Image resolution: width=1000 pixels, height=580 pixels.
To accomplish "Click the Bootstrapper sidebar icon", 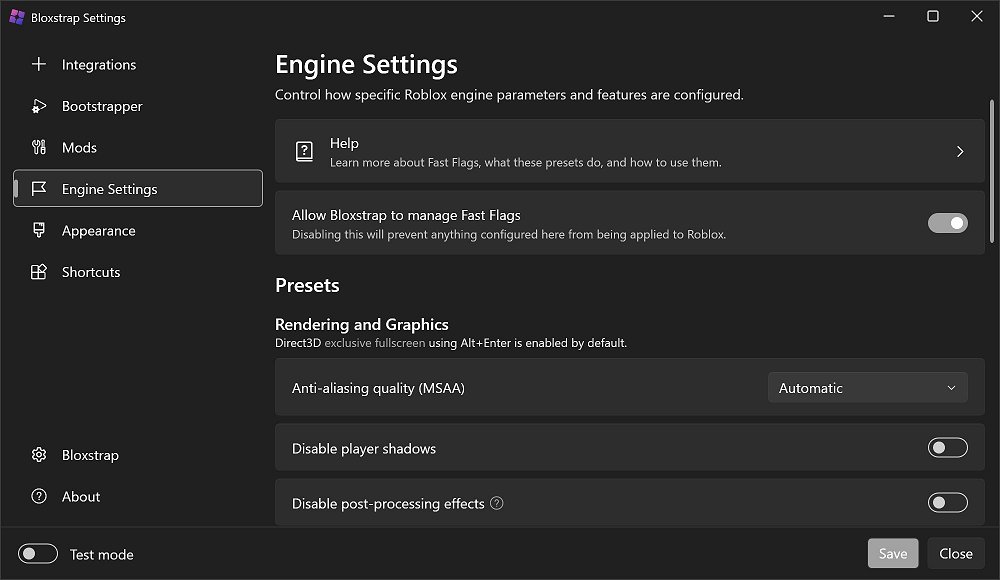I will tap(39, 106).
